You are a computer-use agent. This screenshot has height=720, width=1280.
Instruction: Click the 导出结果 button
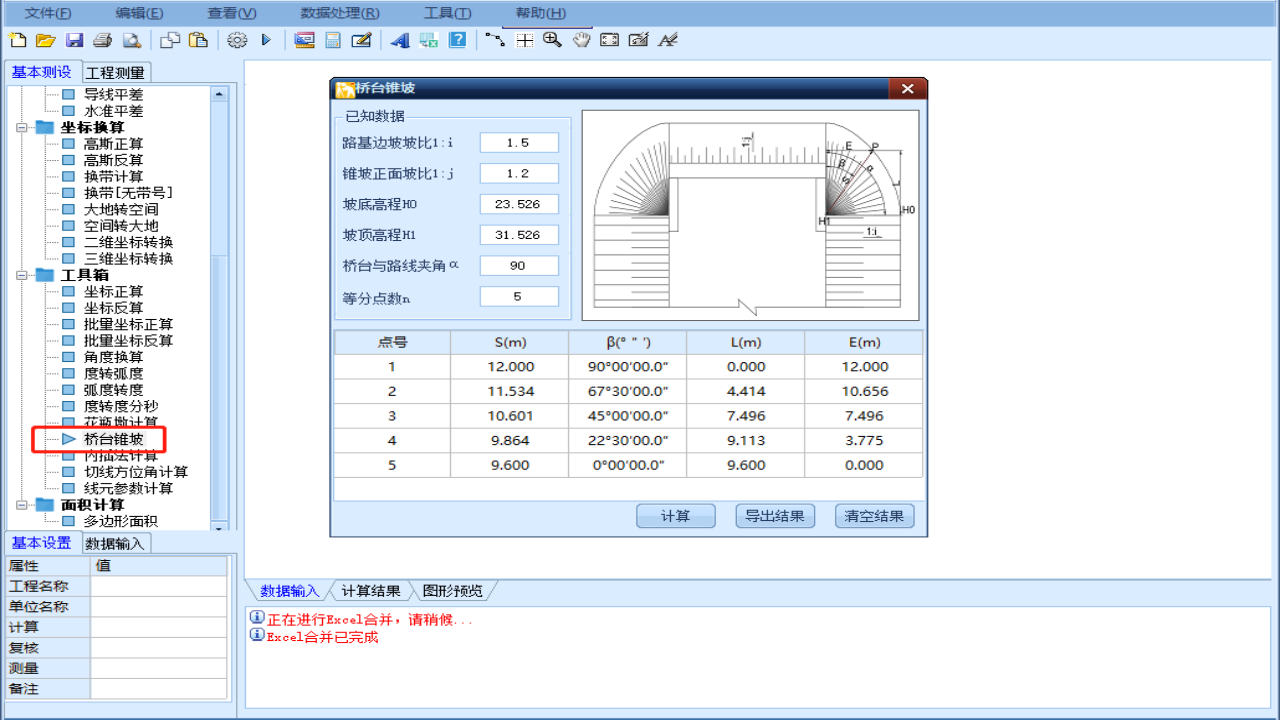(774, 515)
